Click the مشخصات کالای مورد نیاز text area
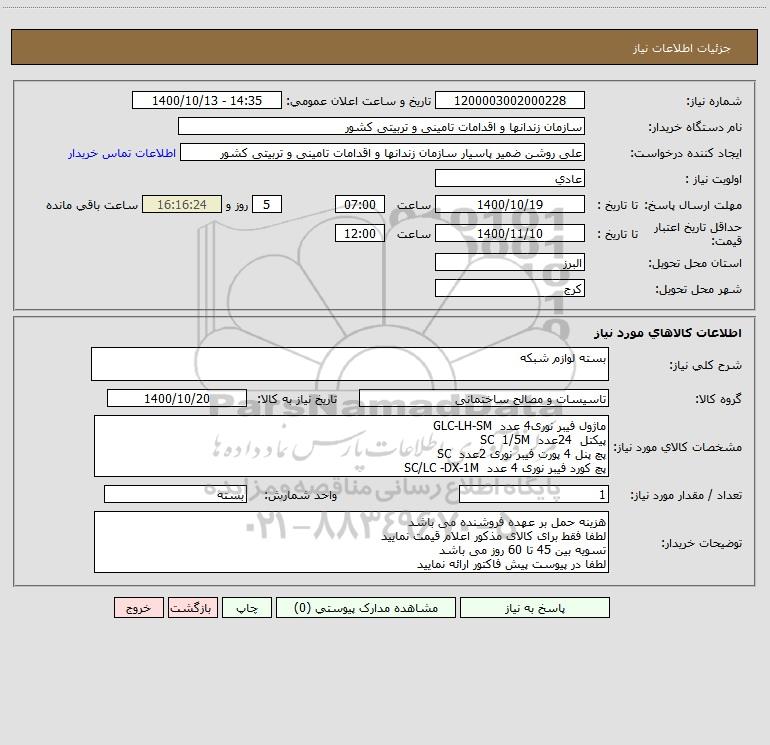This screenshot has width=770, height=745. (x=351, y=446)
